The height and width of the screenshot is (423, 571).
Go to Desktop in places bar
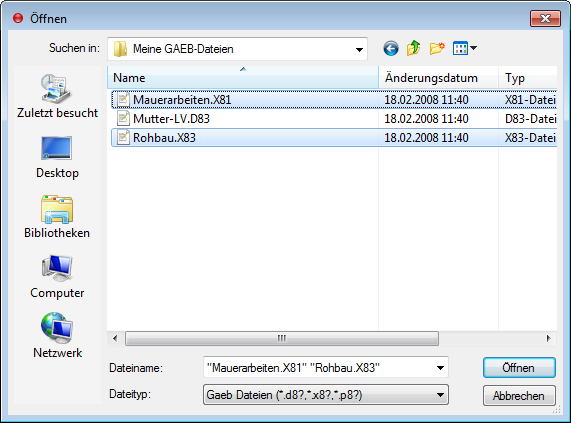click(57, 158)
